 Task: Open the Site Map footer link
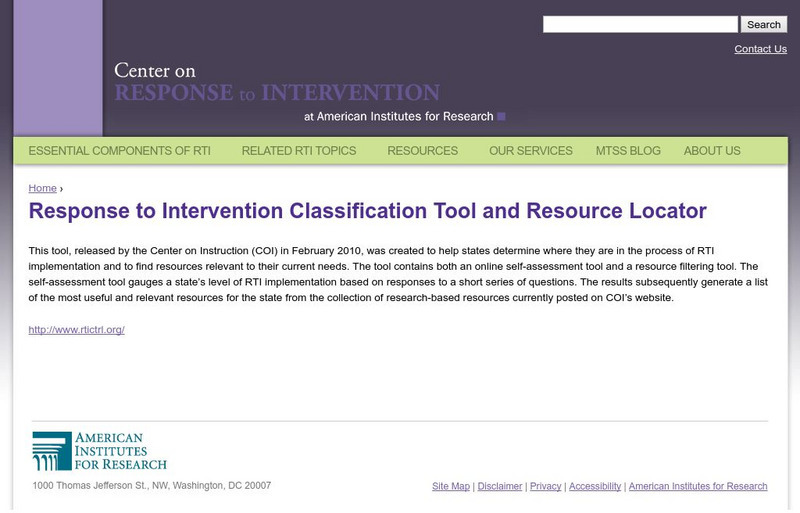coord(451,486)
